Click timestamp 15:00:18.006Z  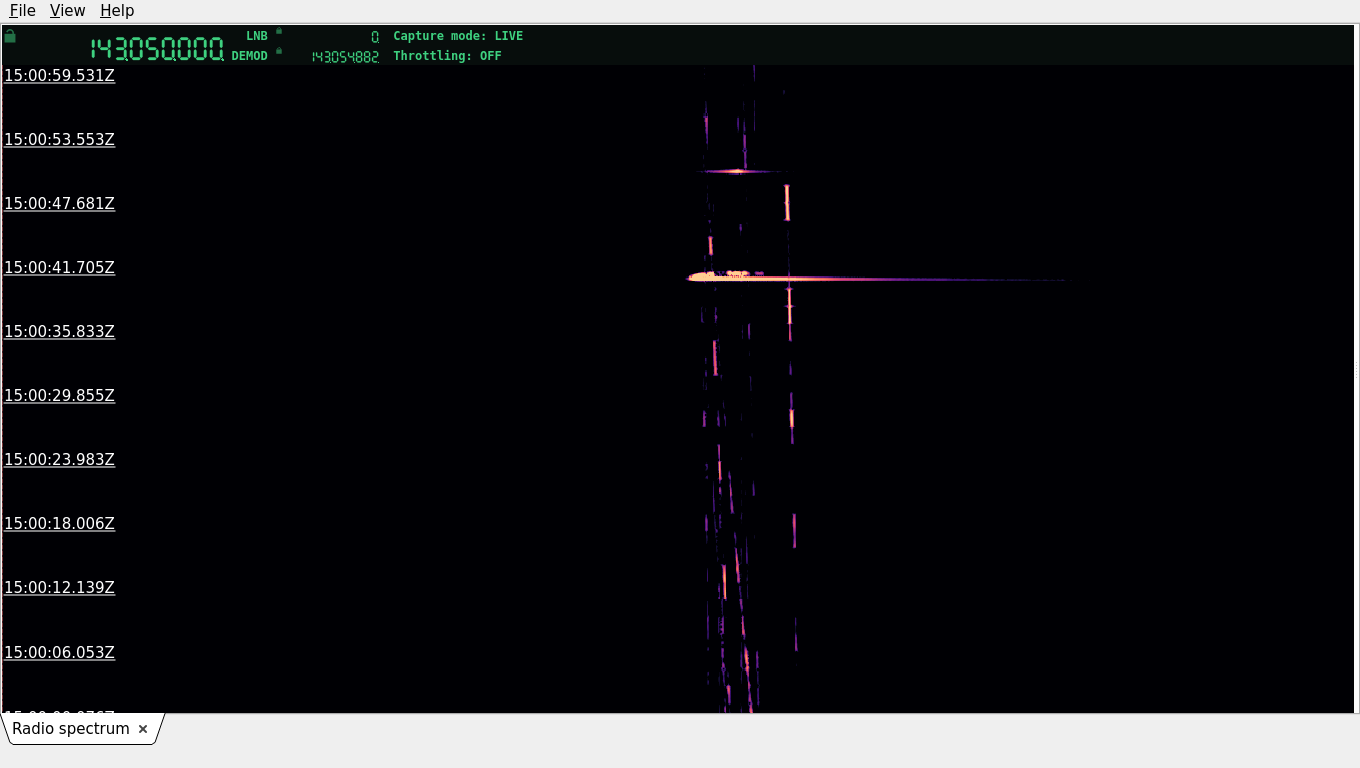[x=60, y=523]
